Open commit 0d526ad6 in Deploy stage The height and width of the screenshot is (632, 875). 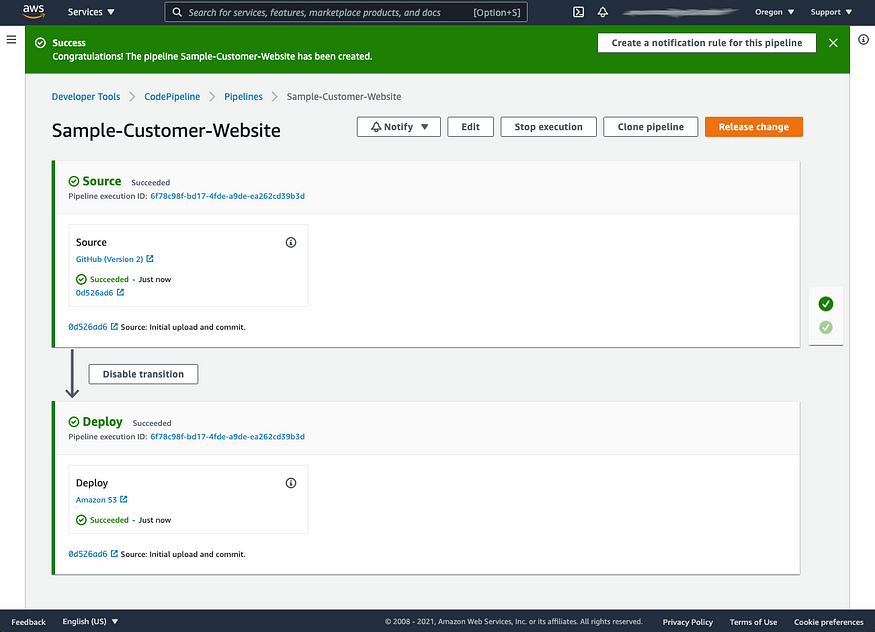93,554
